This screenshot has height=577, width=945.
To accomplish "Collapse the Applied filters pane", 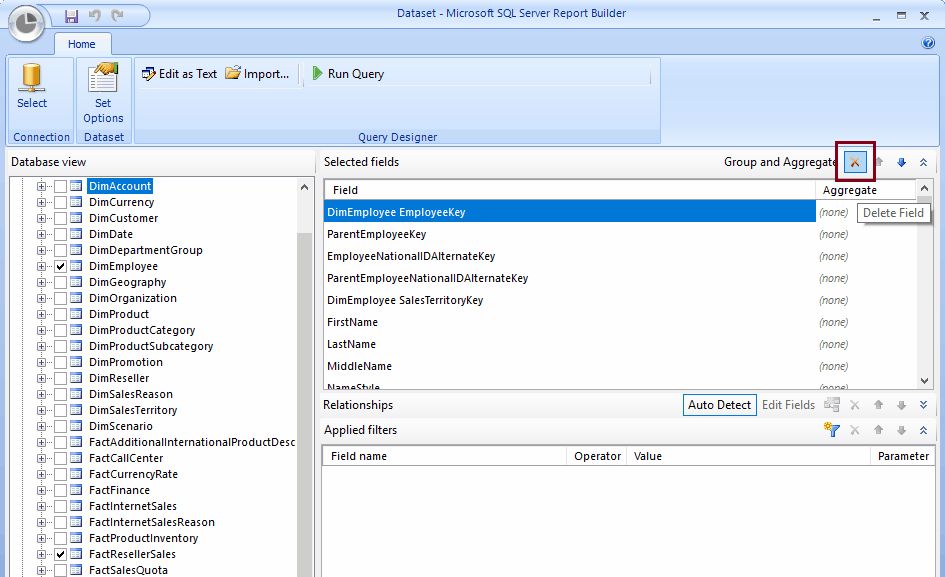I will tap(923, 430).
